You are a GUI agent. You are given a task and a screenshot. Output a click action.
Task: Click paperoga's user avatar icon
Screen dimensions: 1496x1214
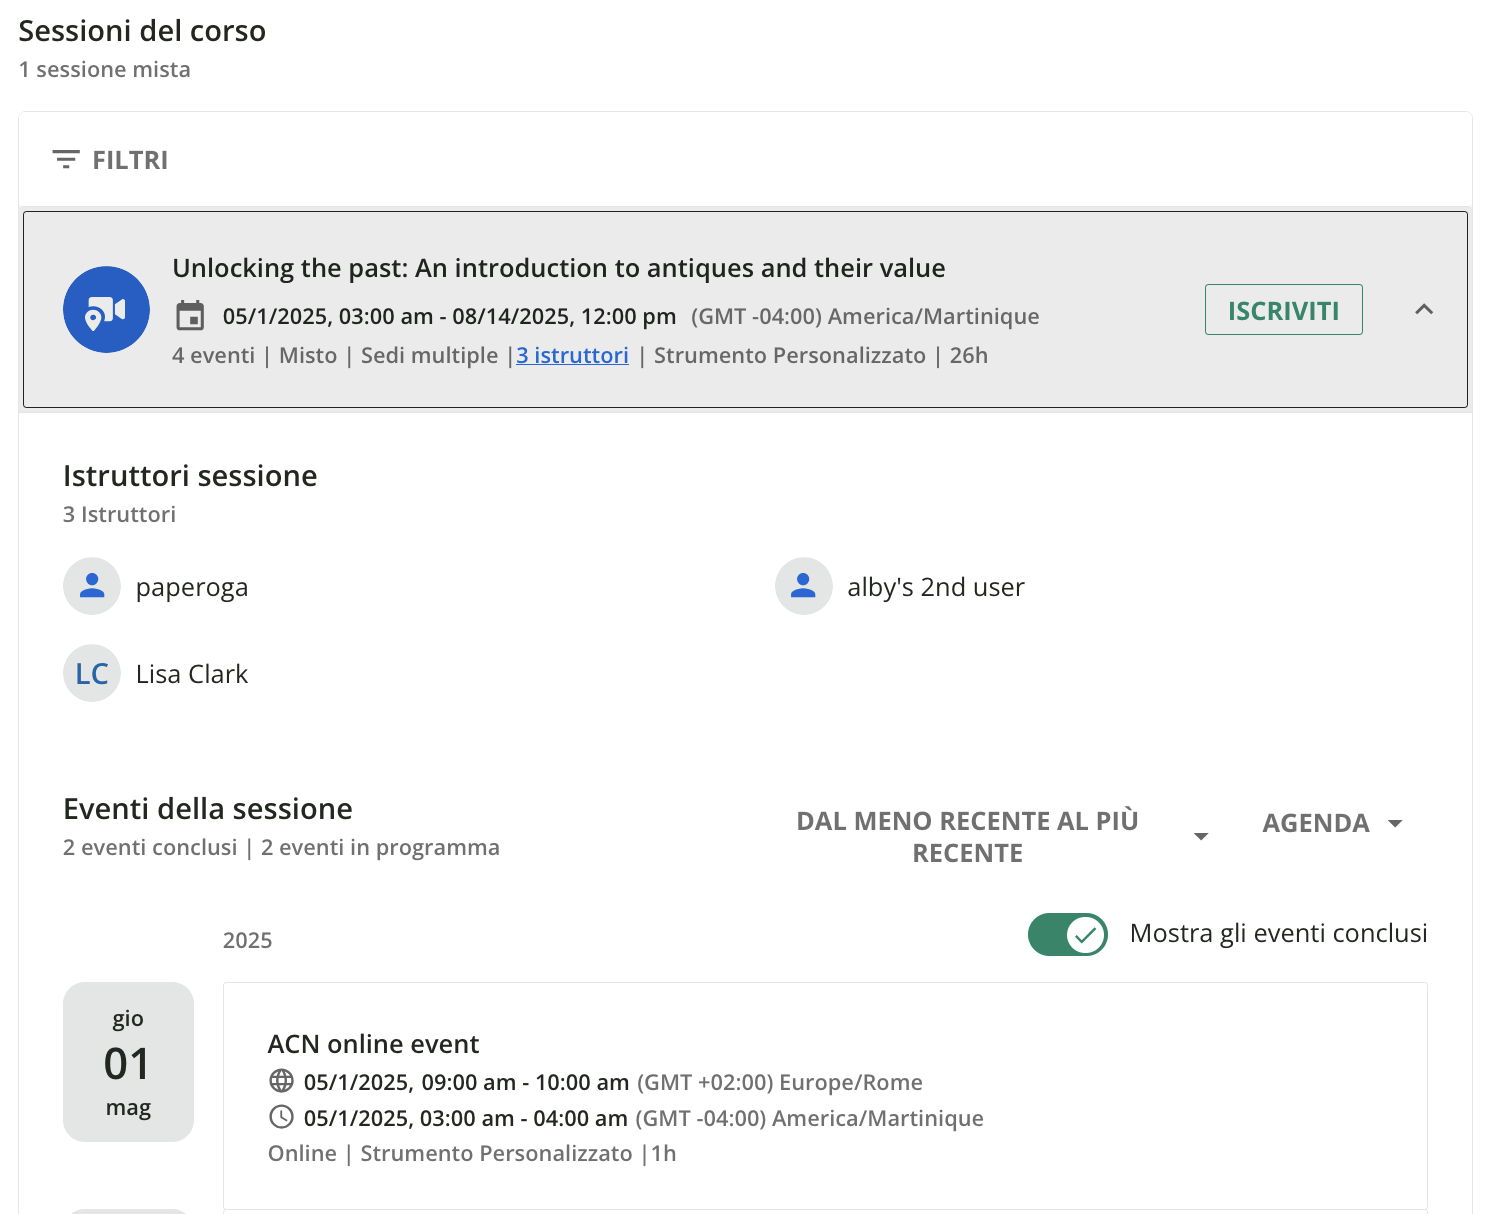[x=92, y=586]
